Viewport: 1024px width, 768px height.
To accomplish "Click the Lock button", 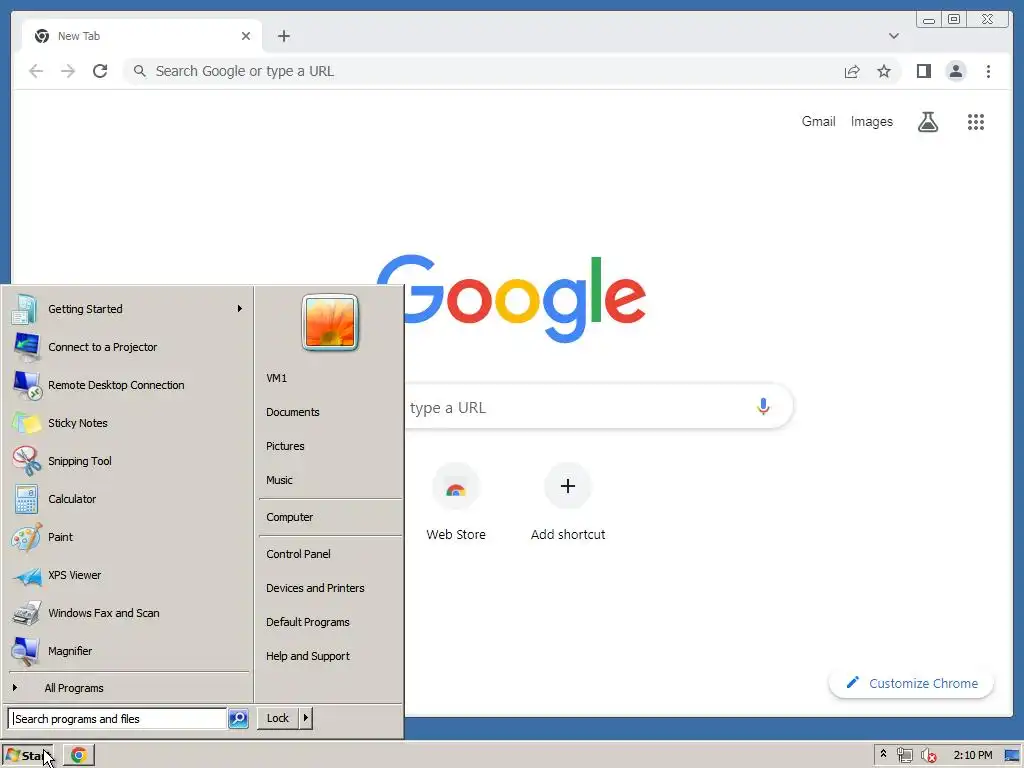I will tap(278, 718).
